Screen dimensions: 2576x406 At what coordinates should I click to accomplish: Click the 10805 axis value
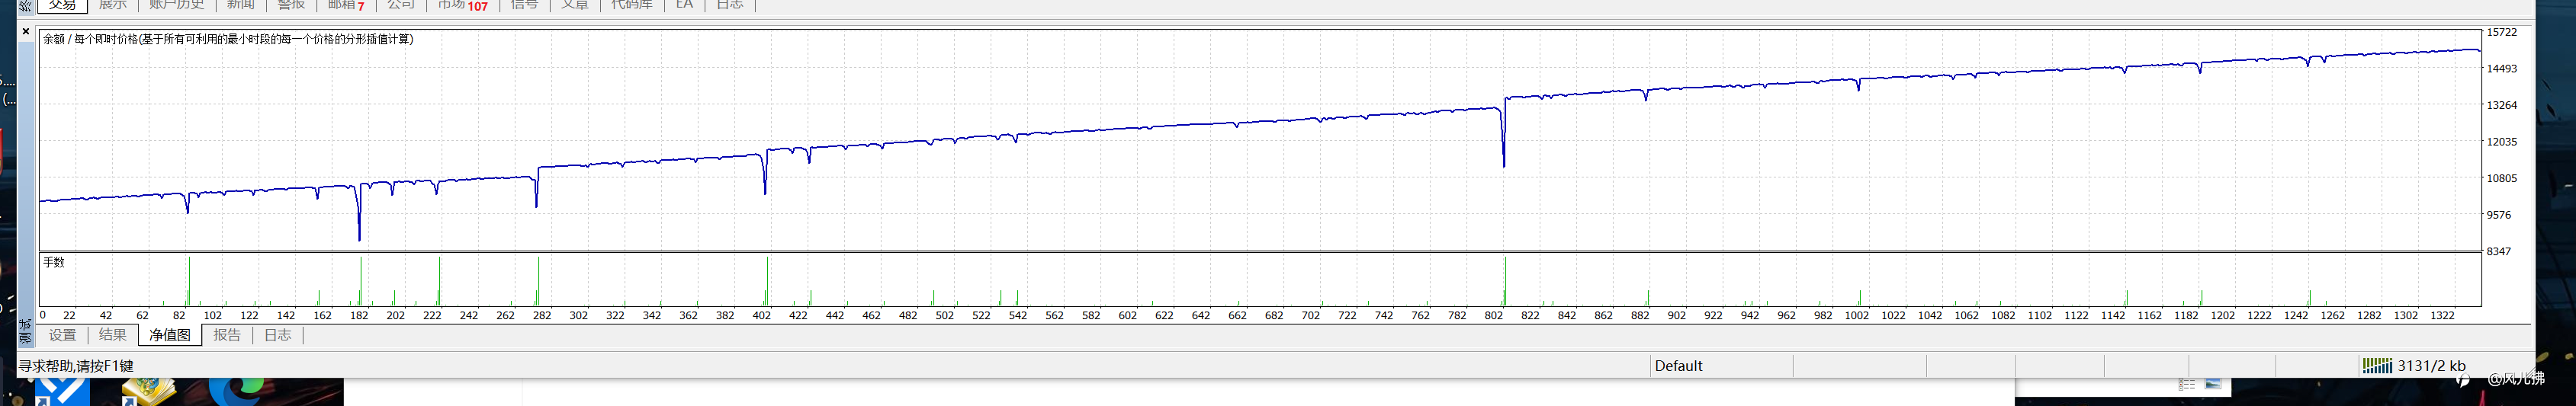tap(2502, 178)
